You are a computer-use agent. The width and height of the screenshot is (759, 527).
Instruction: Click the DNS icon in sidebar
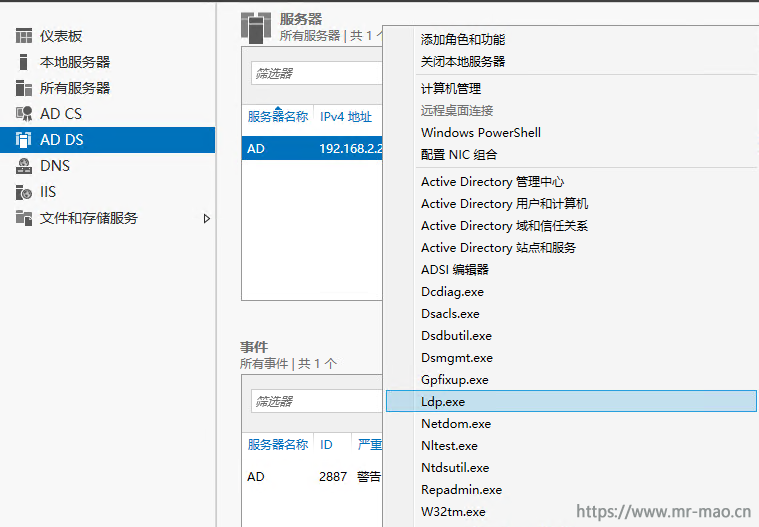tap(24, 166)
